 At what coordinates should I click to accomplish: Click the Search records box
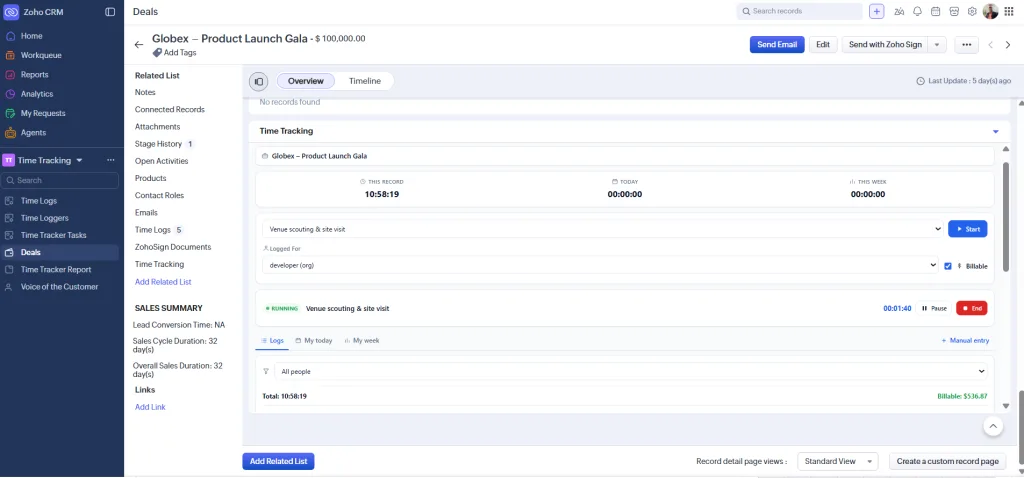pos(799,11)
